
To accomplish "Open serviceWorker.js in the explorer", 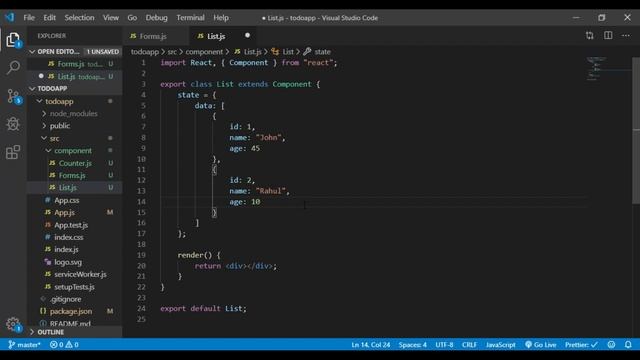I will (80, 274).
